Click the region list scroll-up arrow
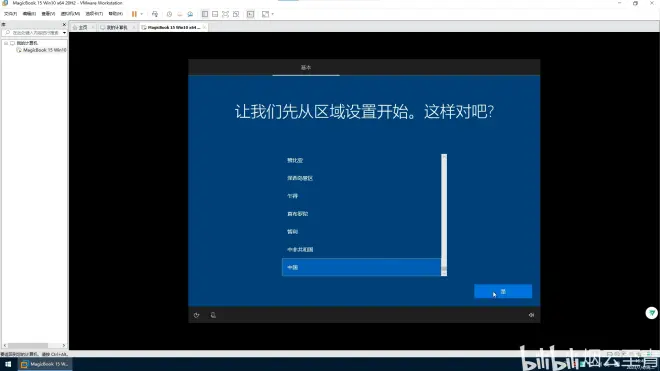Screen dimensions: 660x371 pos(444,156)
